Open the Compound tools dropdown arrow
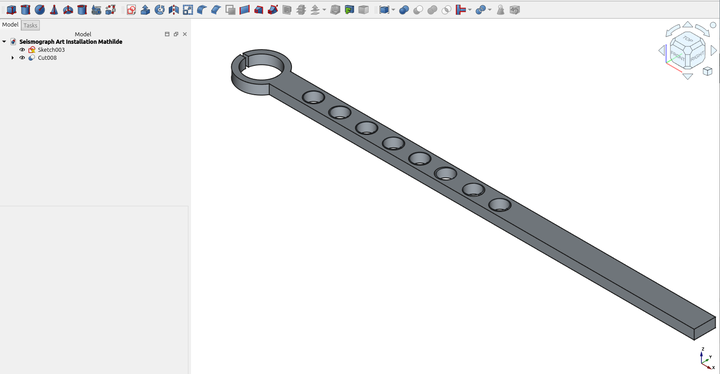Image resolution: width=720 pixels, height=374 pixels. 394,10
